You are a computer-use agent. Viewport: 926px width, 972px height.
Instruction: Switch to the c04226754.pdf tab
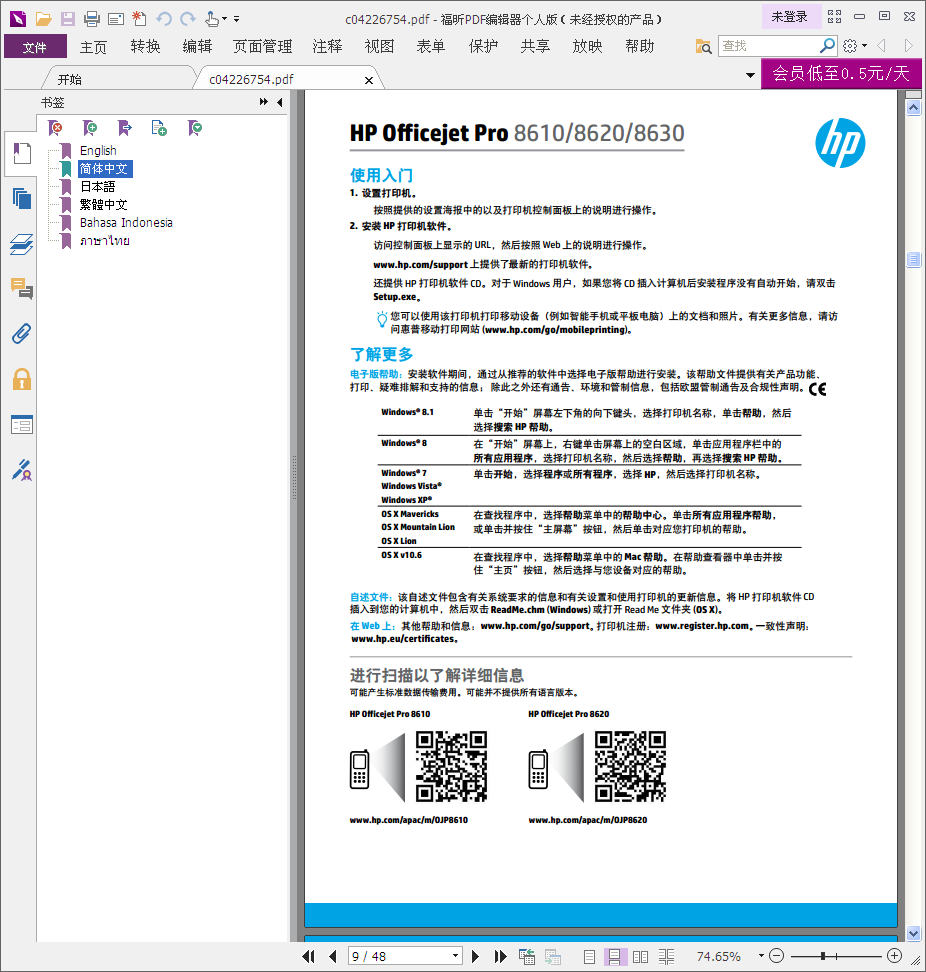point(251,79)
